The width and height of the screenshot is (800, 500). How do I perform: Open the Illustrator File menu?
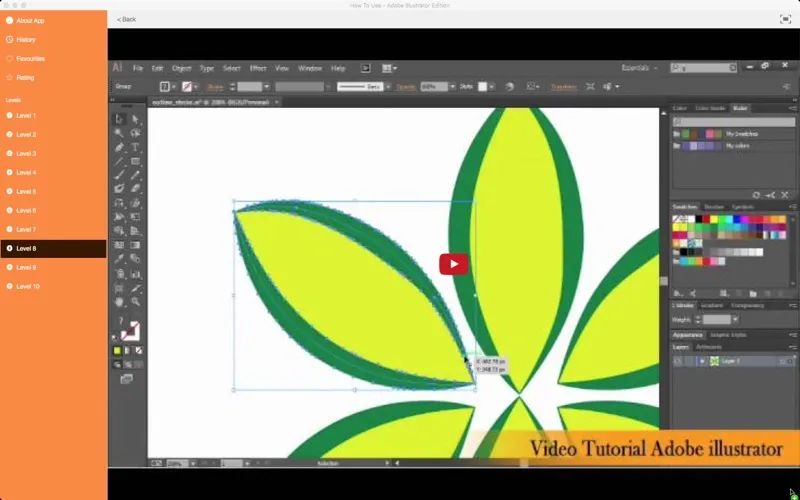coord(138,68)
